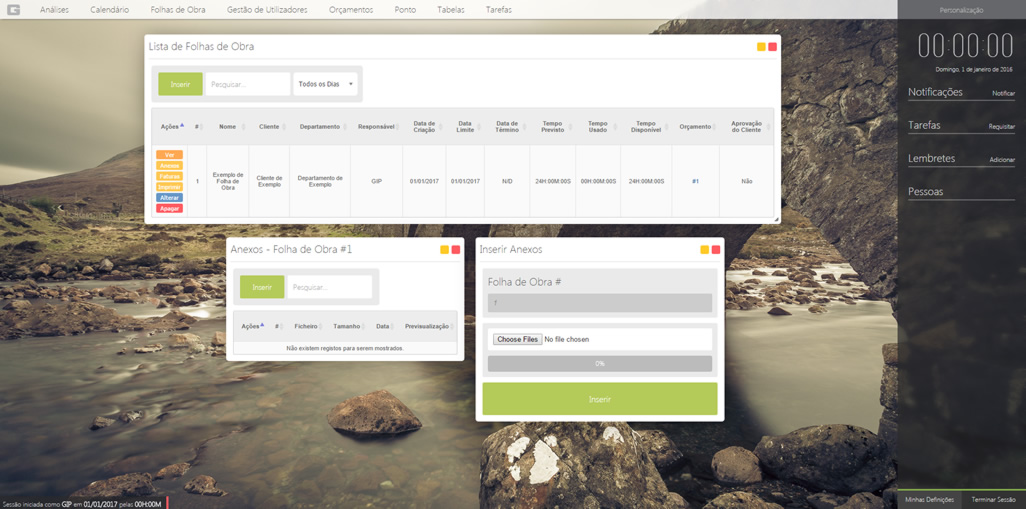Open the Folhas de Obra menu
Screen dimensions: 1026x509
click(178, 10)
